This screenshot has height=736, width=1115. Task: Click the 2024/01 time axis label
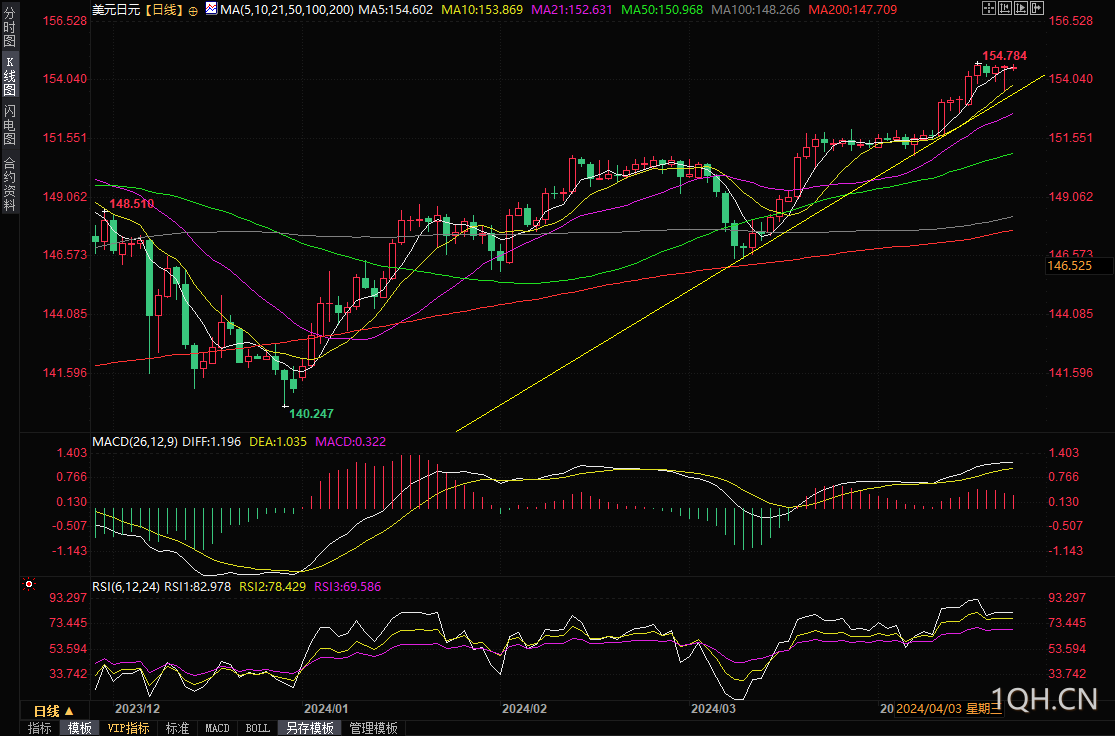coord(326,708)
